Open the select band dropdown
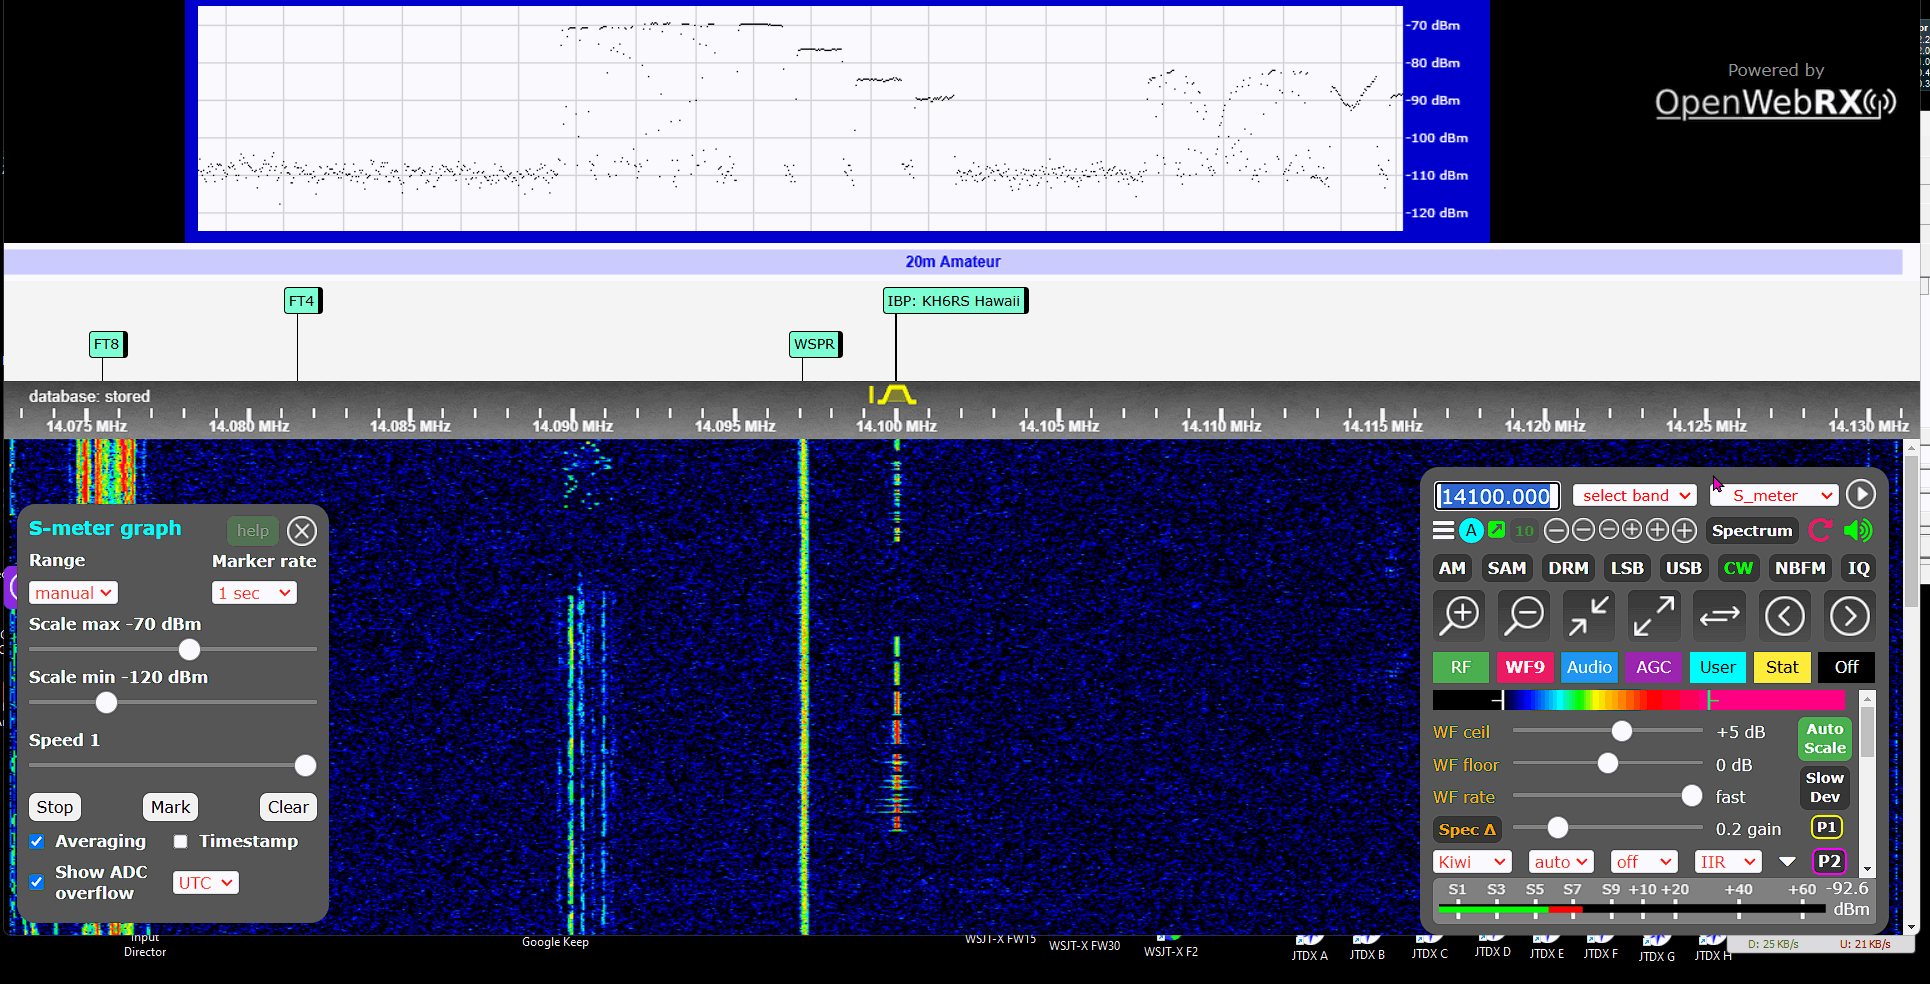1930x984 pixels. (1635, 495)
